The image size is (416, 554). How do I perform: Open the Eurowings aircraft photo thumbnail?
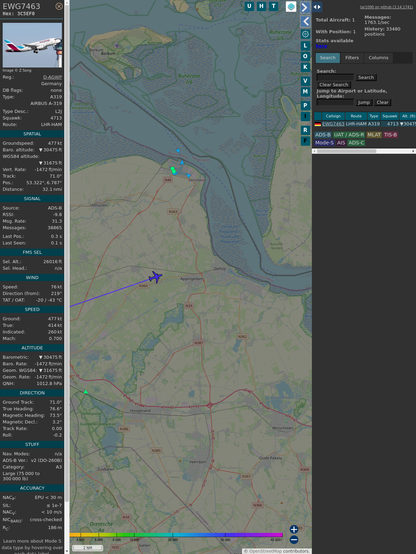tap(32, 45)
